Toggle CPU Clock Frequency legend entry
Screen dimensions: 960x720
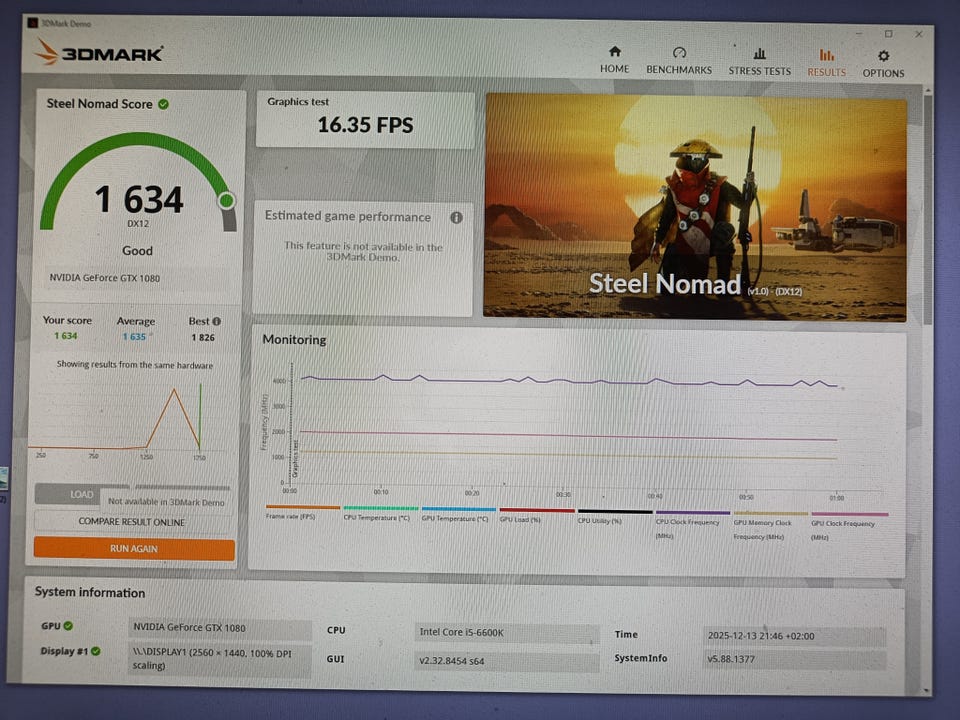pyautogui.click(x=692, y=524)
